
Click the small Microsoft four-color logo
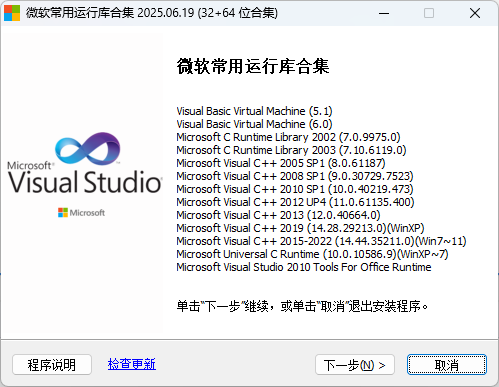[63, 213]
